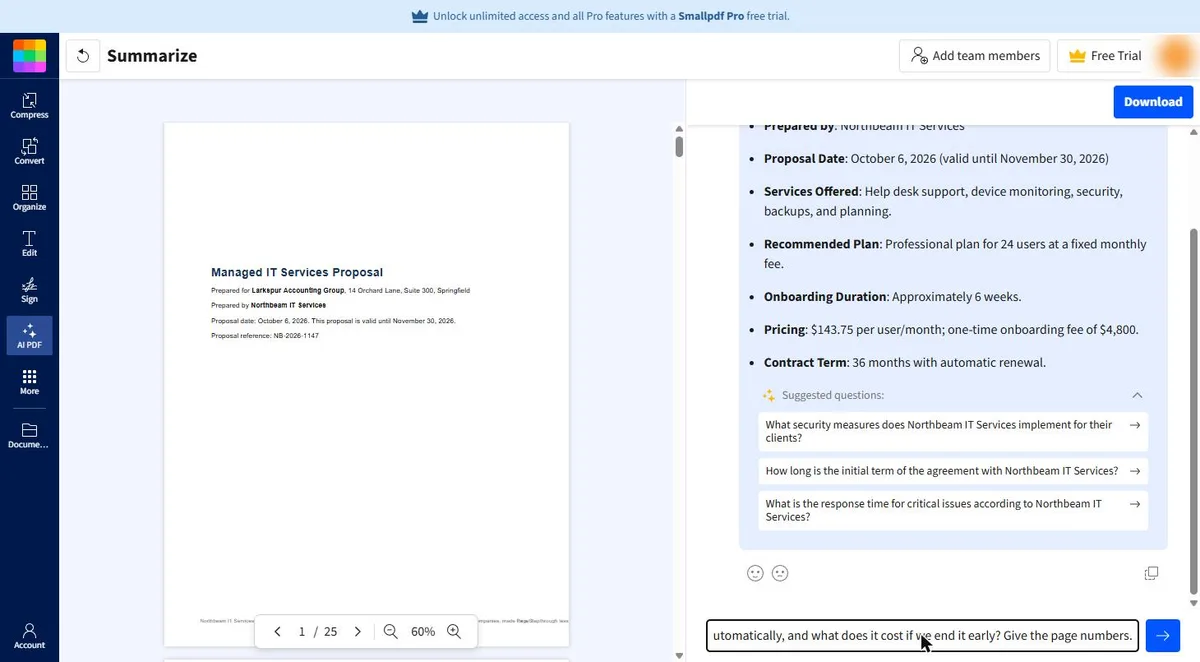Open the Documents folder in sidebar

(x=29, y=435)
